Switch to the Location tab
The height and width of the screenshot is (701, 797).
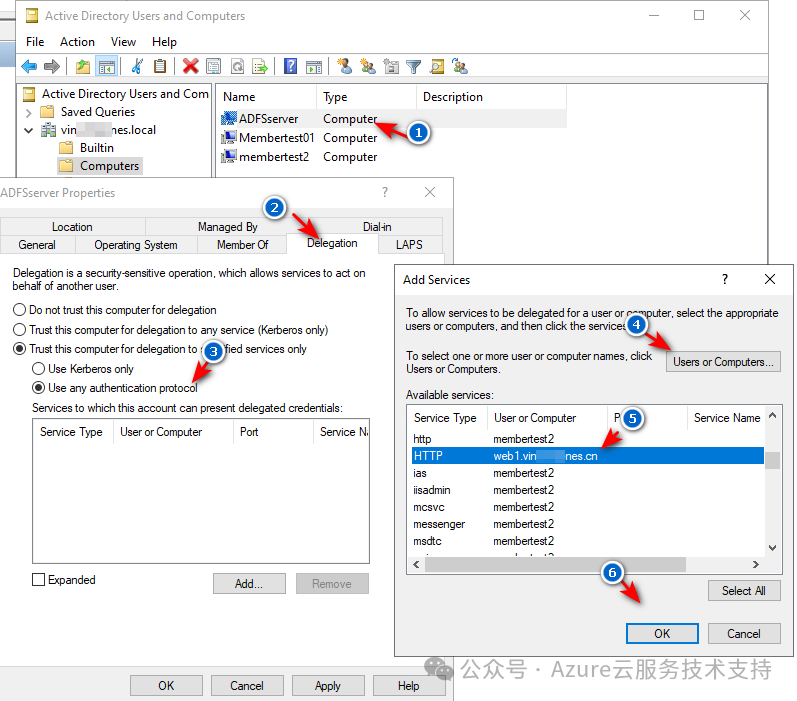click(72, 227)
